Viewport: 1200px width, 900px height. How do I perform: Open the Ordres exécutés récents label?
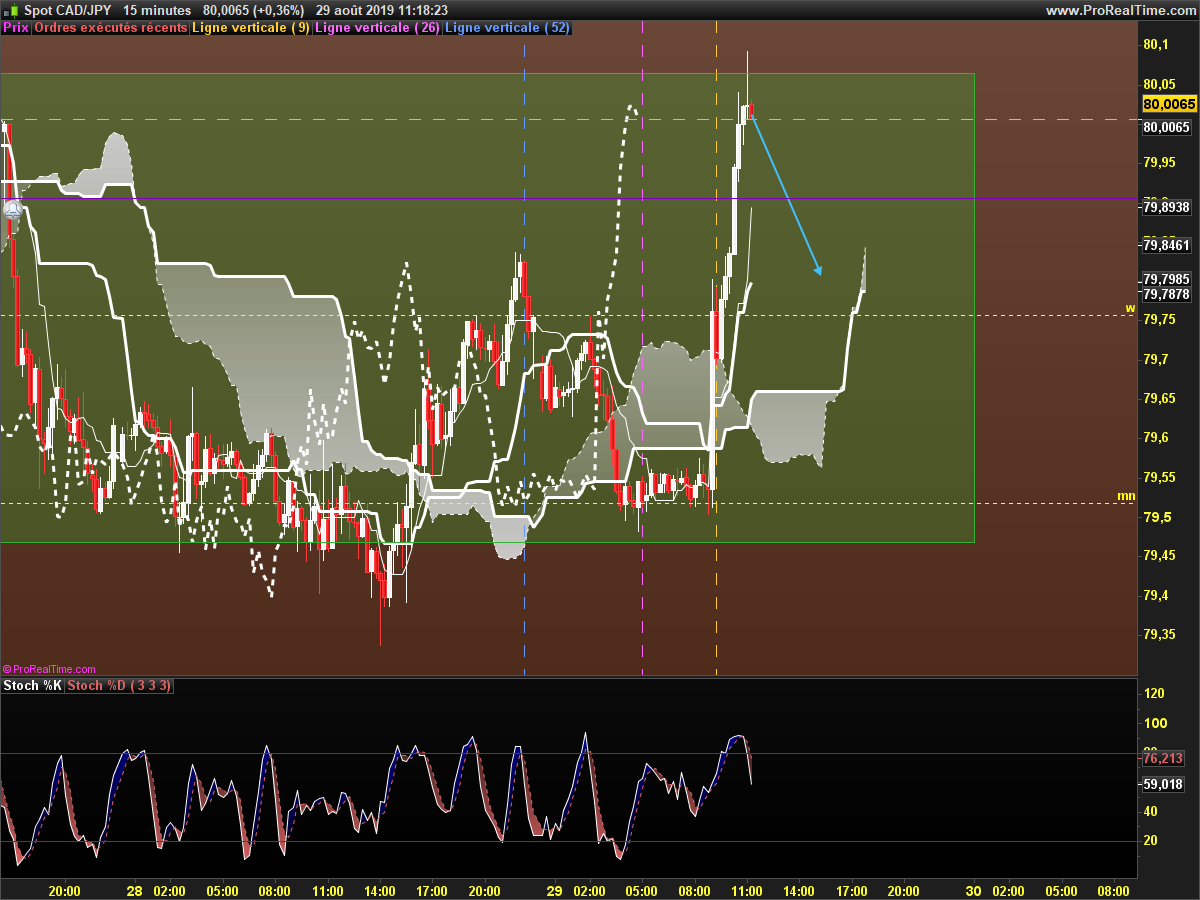111,28
